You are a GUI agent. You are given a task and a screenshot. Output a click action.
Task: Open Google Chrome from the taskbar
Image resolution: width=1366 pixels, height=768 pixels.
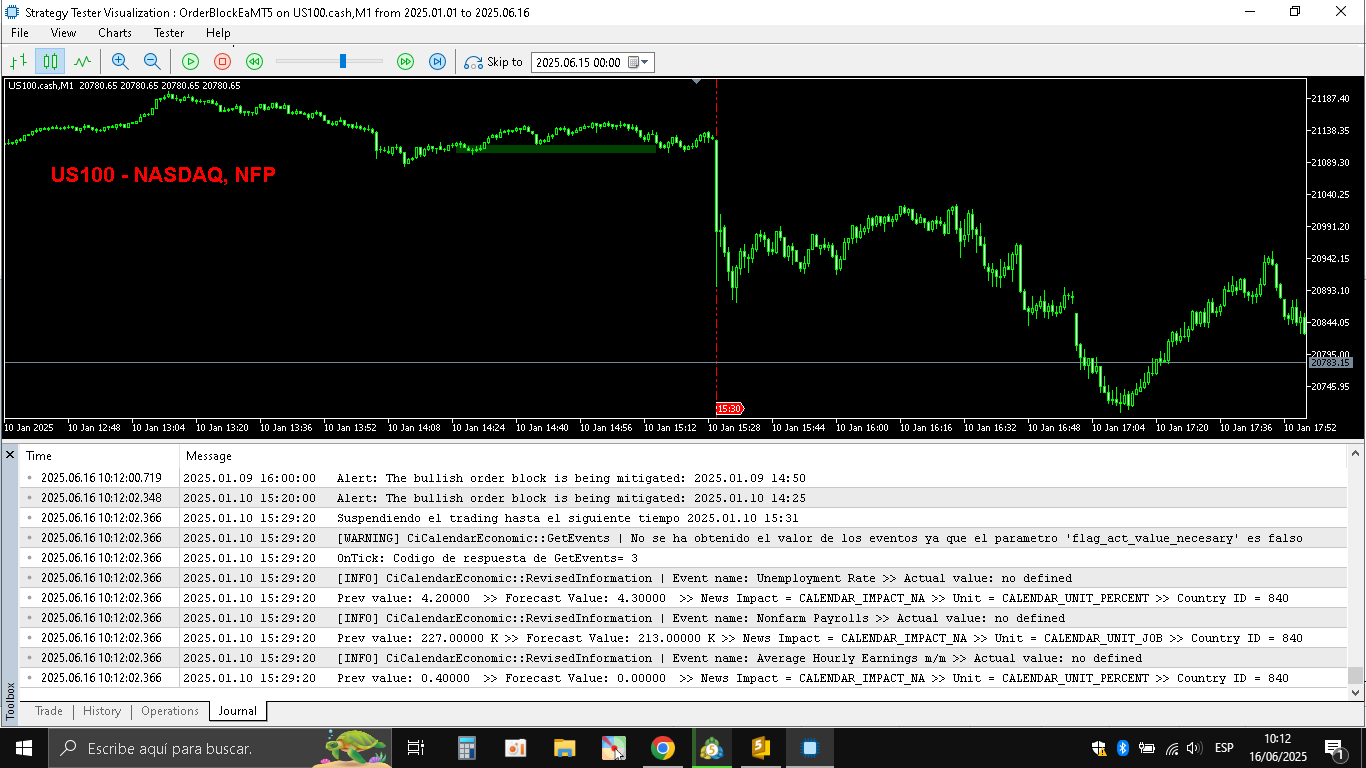pyautogui.click(x=662, y=748)
